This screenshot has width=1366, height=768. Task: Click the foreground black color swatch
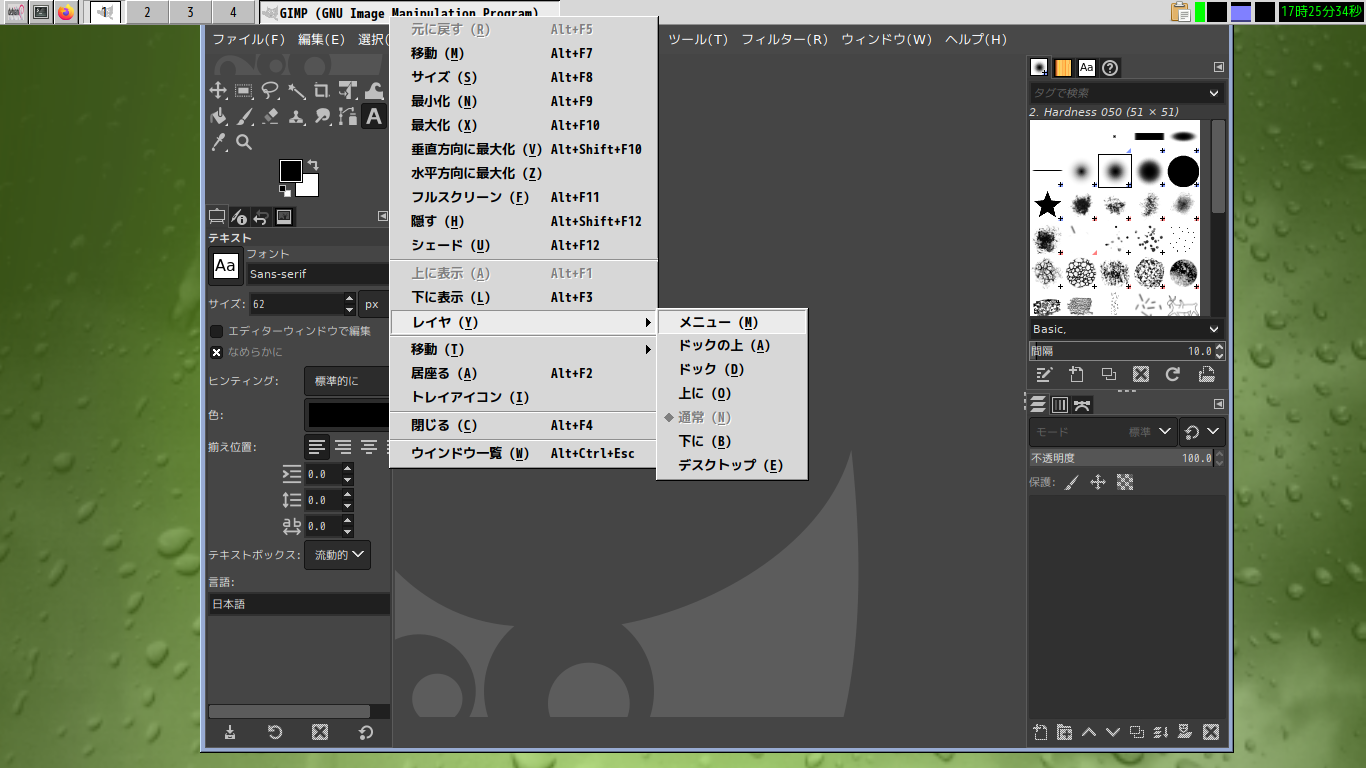(x=291, y=170)
